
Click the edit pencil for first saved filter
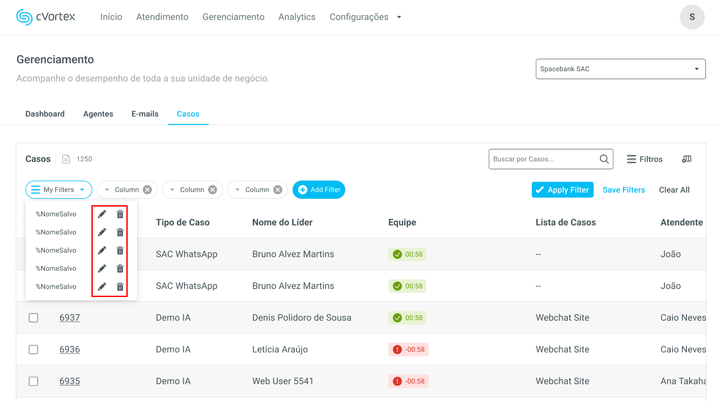click(102, 214)
